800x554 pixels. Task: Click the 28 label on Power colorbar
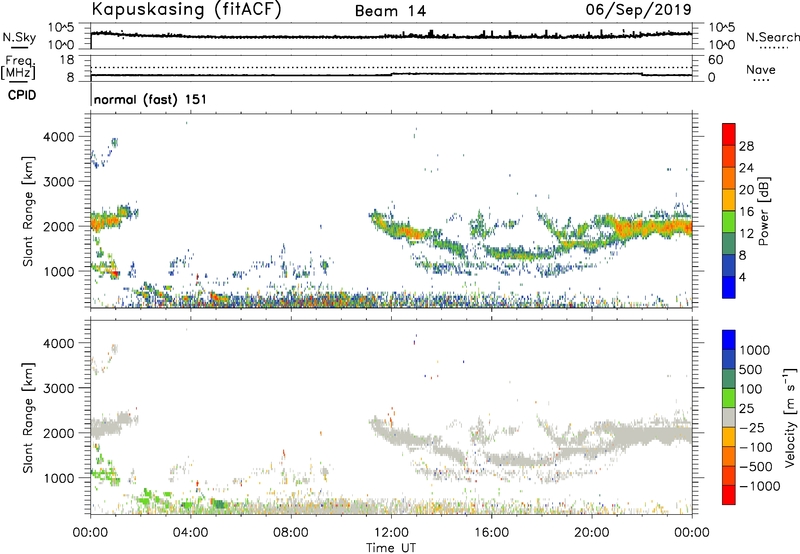point(746,146)
